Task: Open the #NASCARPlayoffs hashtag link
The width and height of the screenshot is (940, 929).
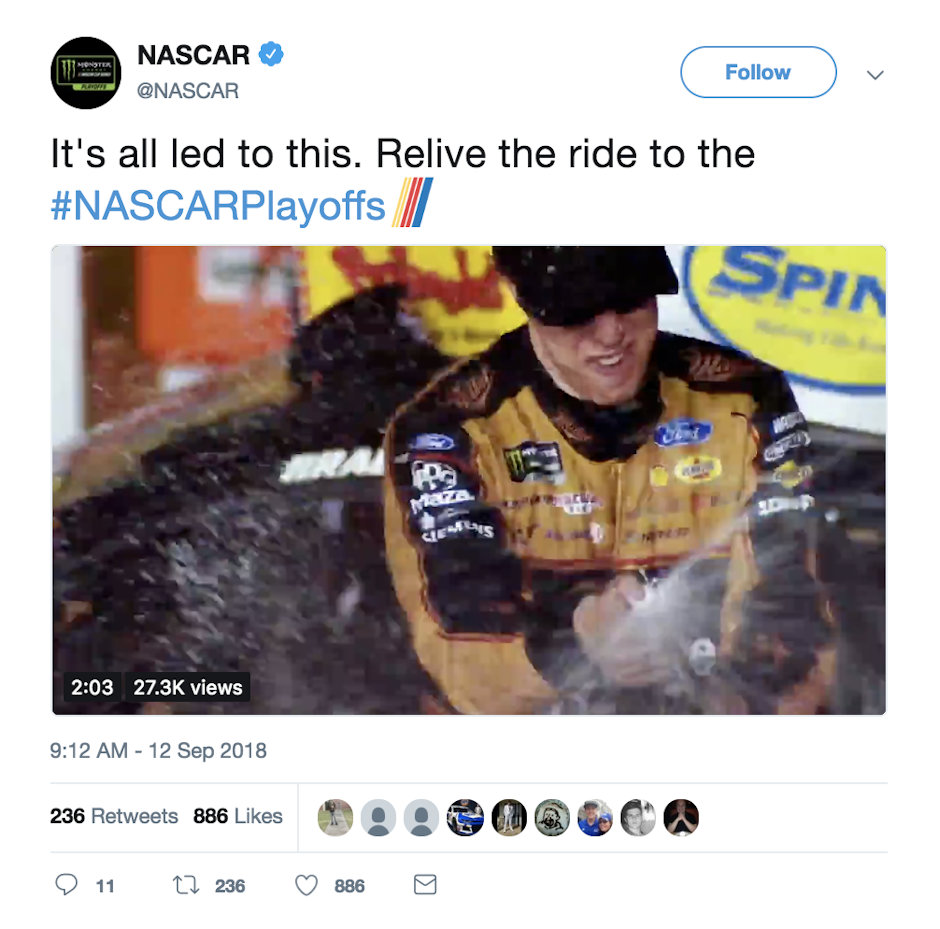Action: (x=218, y=205)
